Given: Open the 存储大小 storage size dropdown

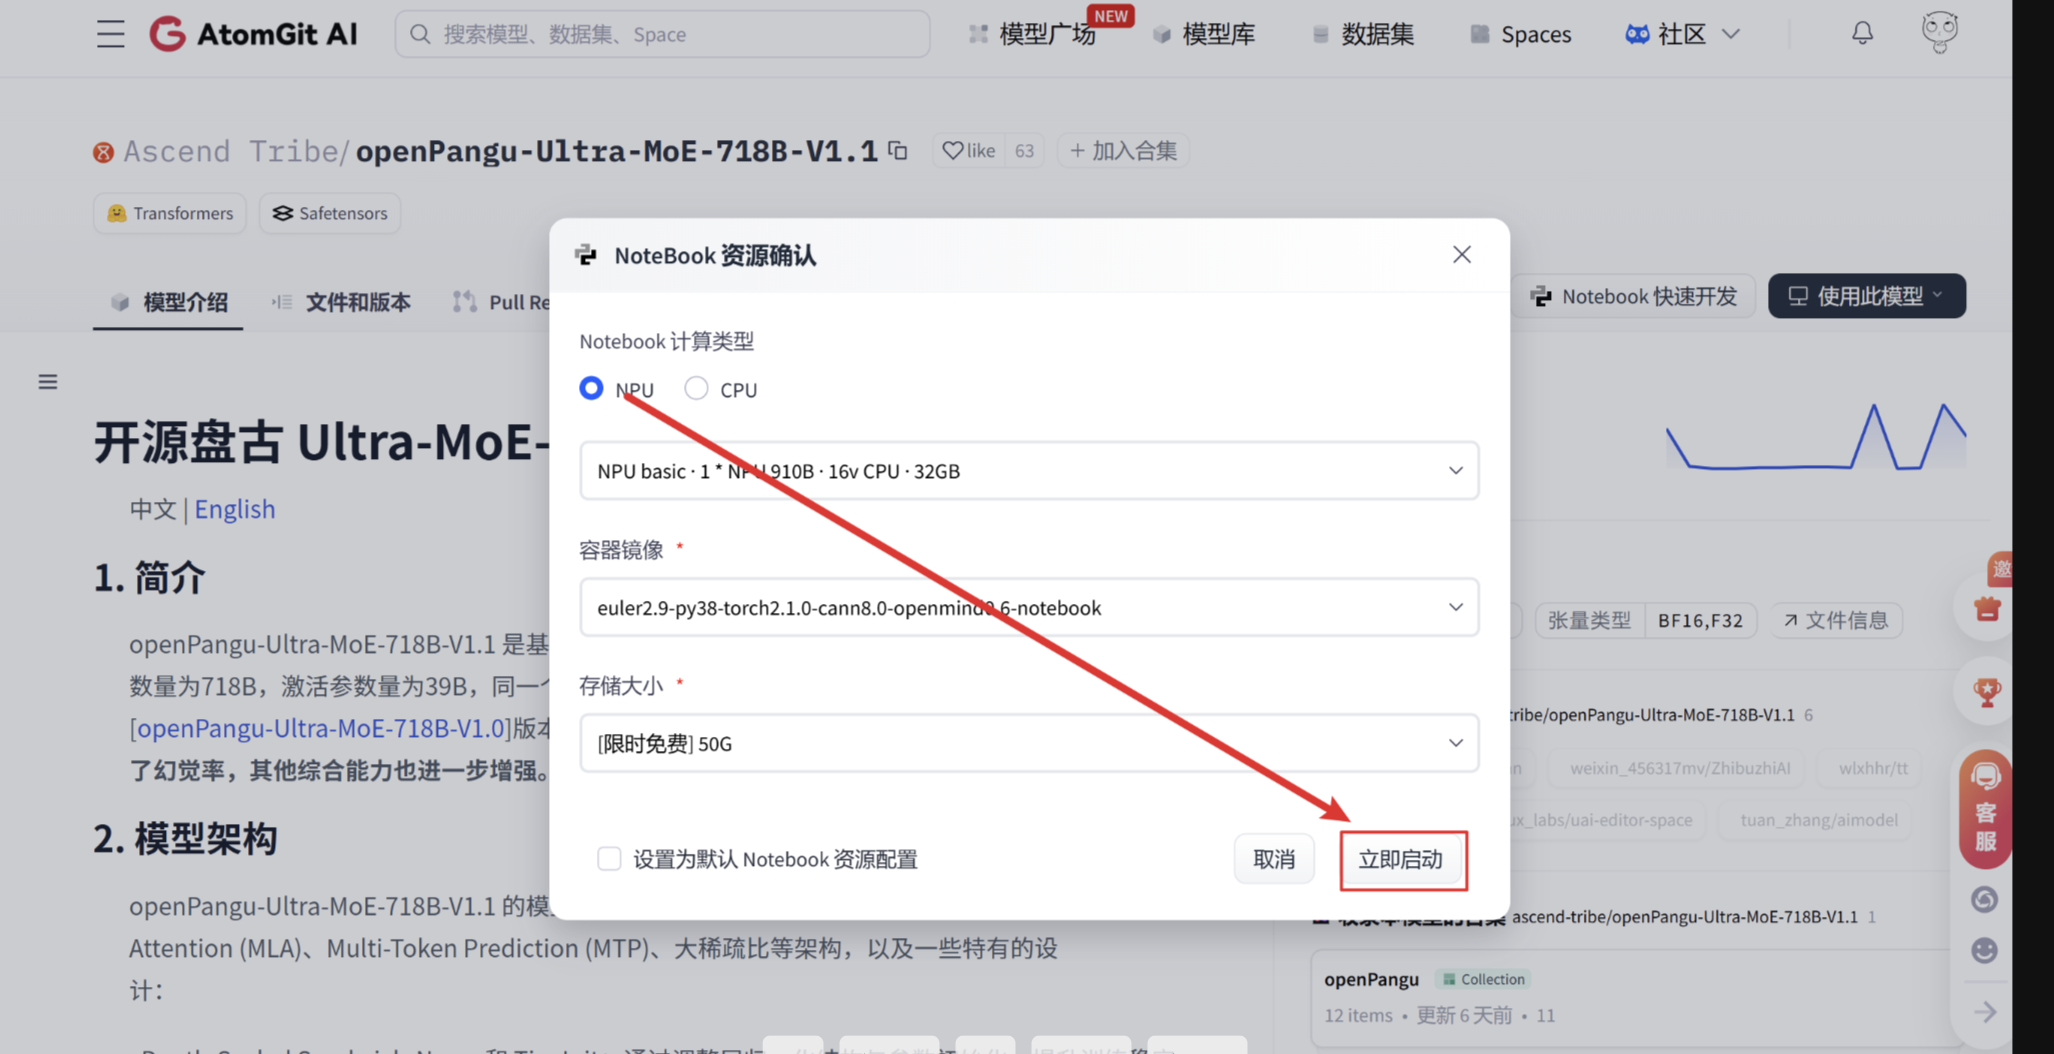Looking at the screenshot, I should pos(1455,742).
